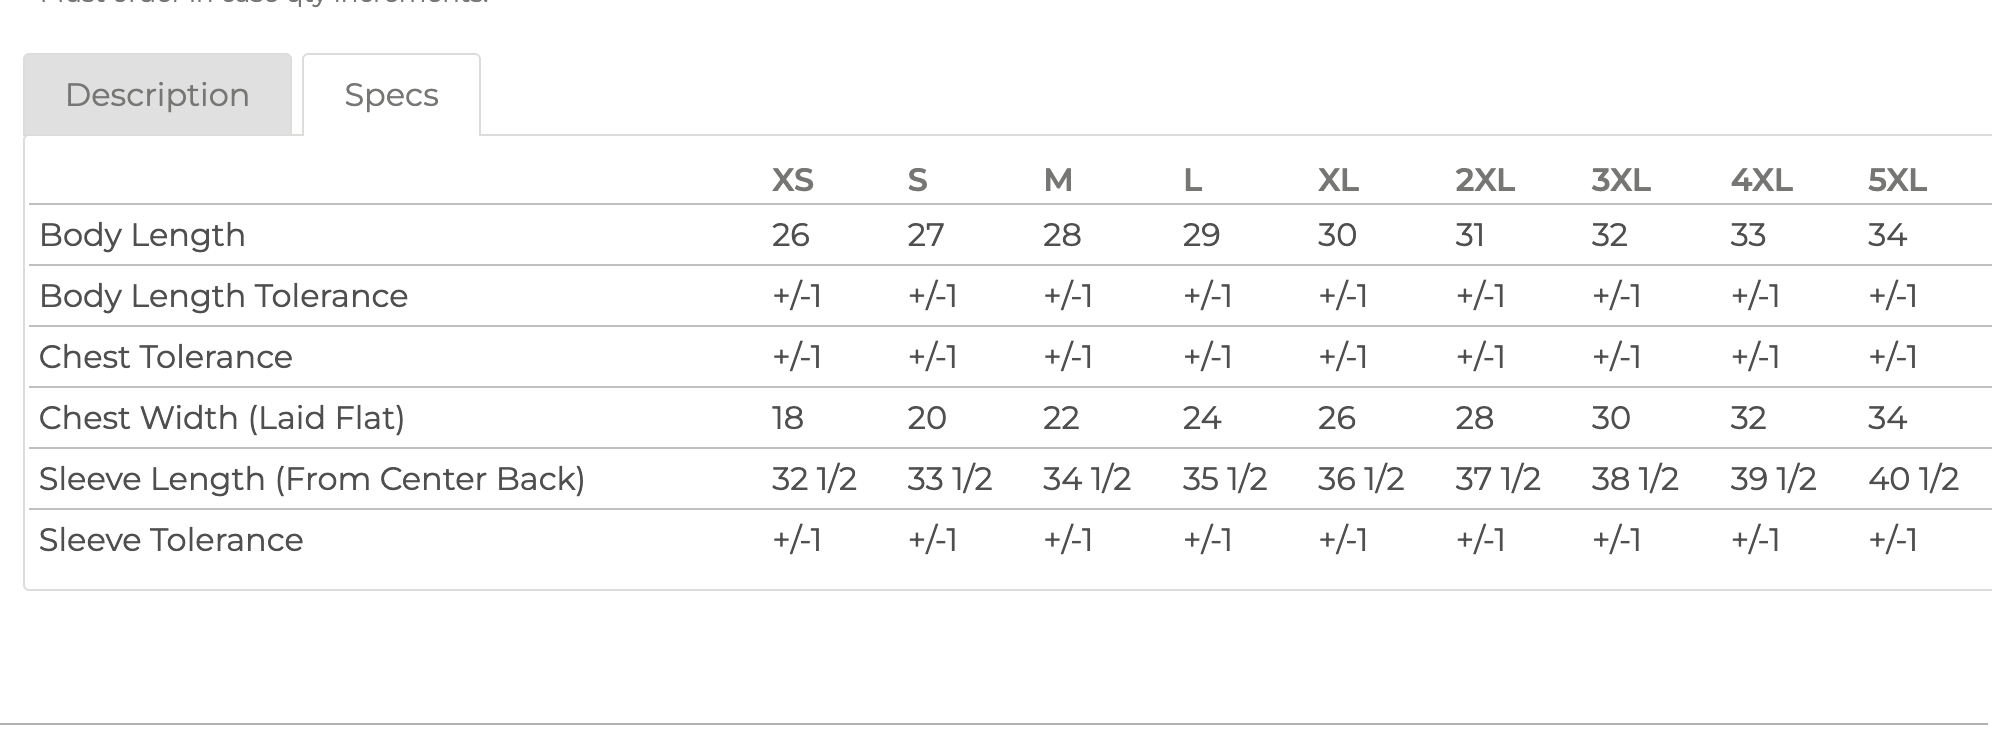Viewport: 1992px width, 746px height.
Task: Click the 2XL size column header
Action: click(x=1484, y=180)
